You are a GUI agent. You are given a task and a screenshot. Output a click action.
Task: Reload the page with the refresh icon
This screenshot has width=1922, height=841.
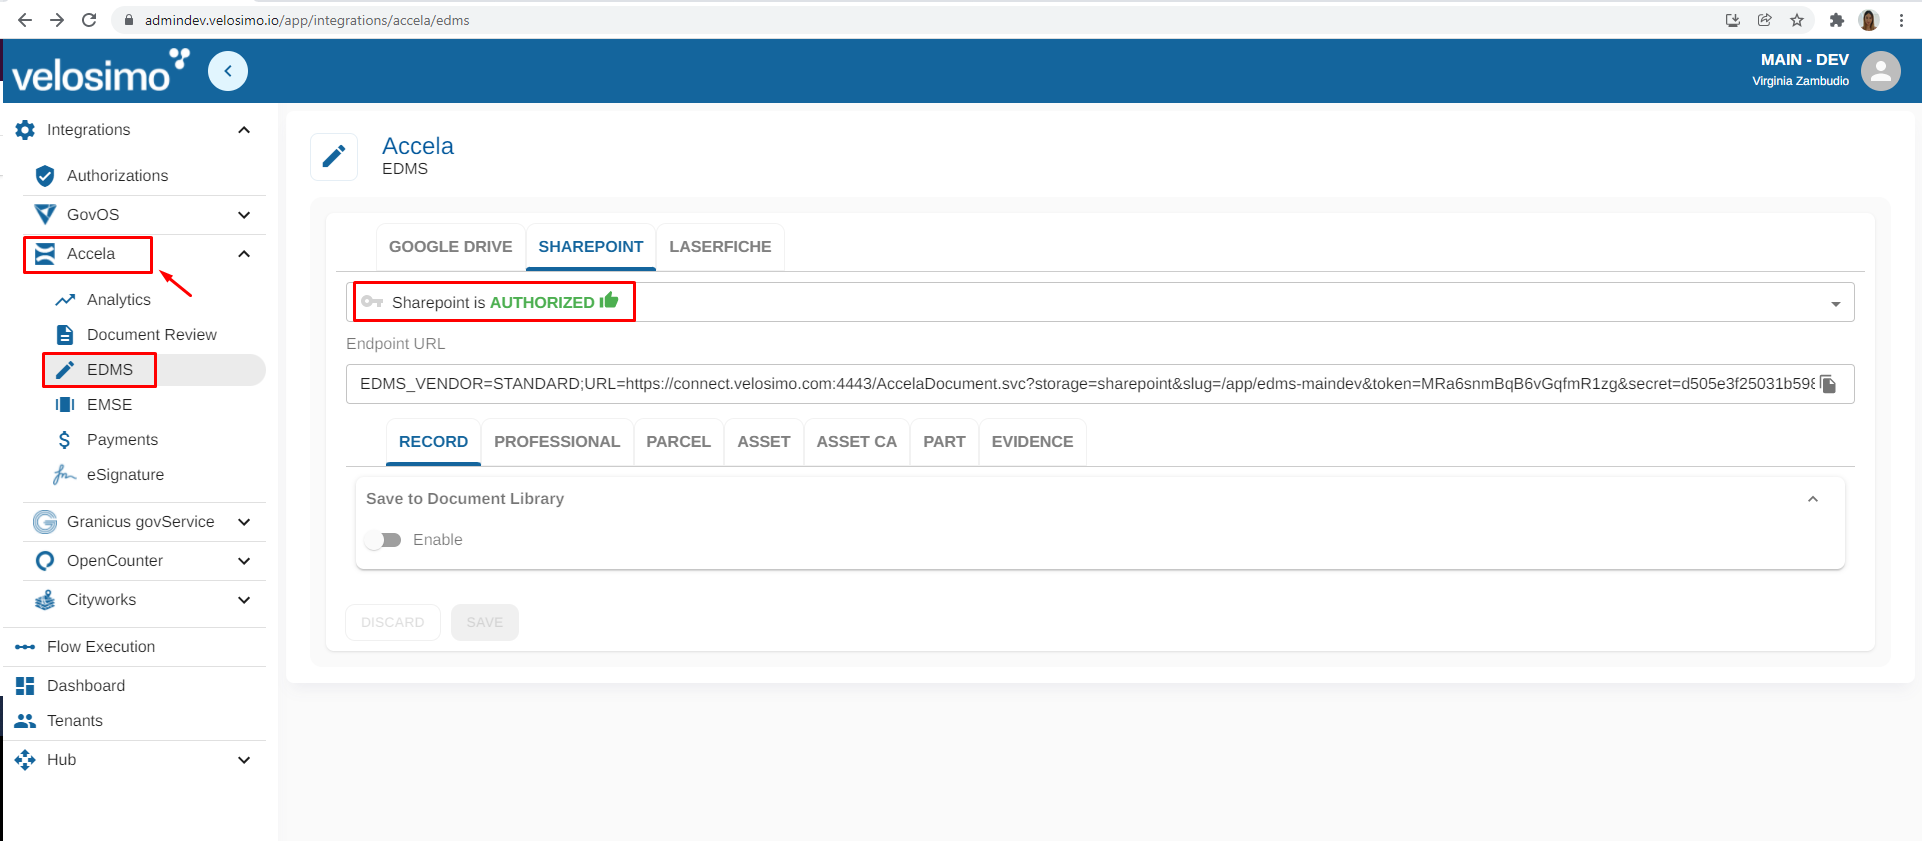89,20
